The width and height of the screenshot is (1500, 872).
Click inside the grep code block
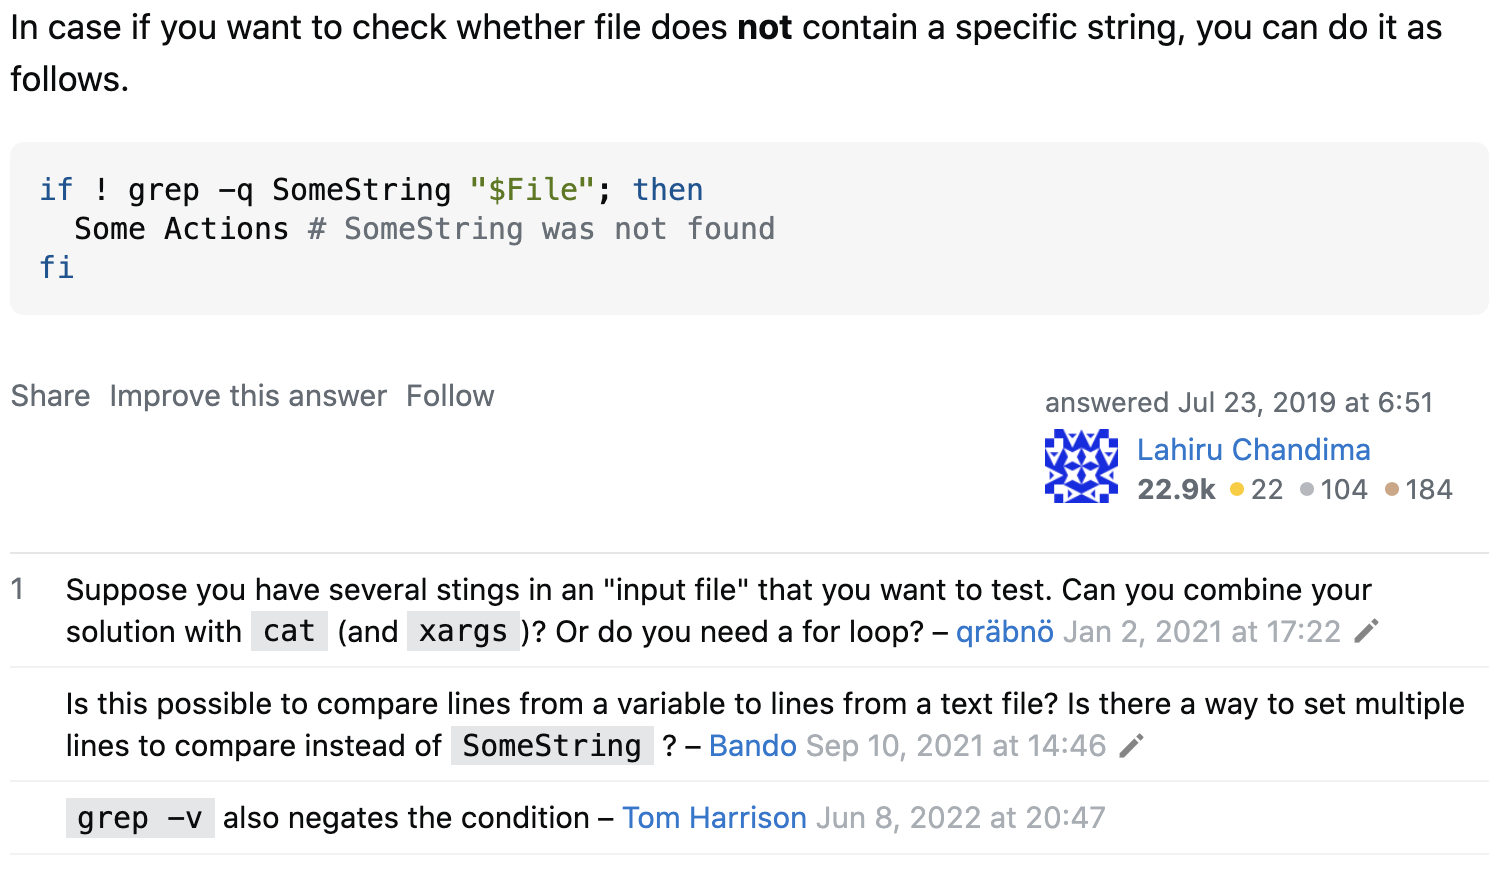coord(749,228)
